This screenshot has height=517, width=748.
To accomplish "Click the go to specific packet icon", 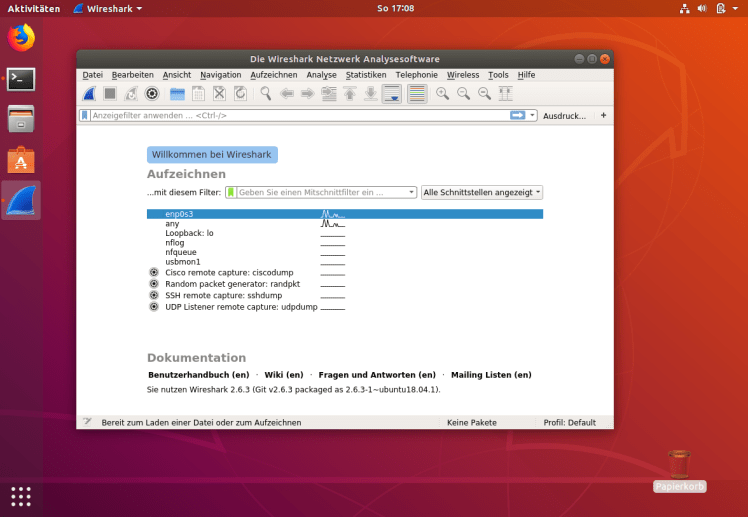I will click(x=329, y=93).
